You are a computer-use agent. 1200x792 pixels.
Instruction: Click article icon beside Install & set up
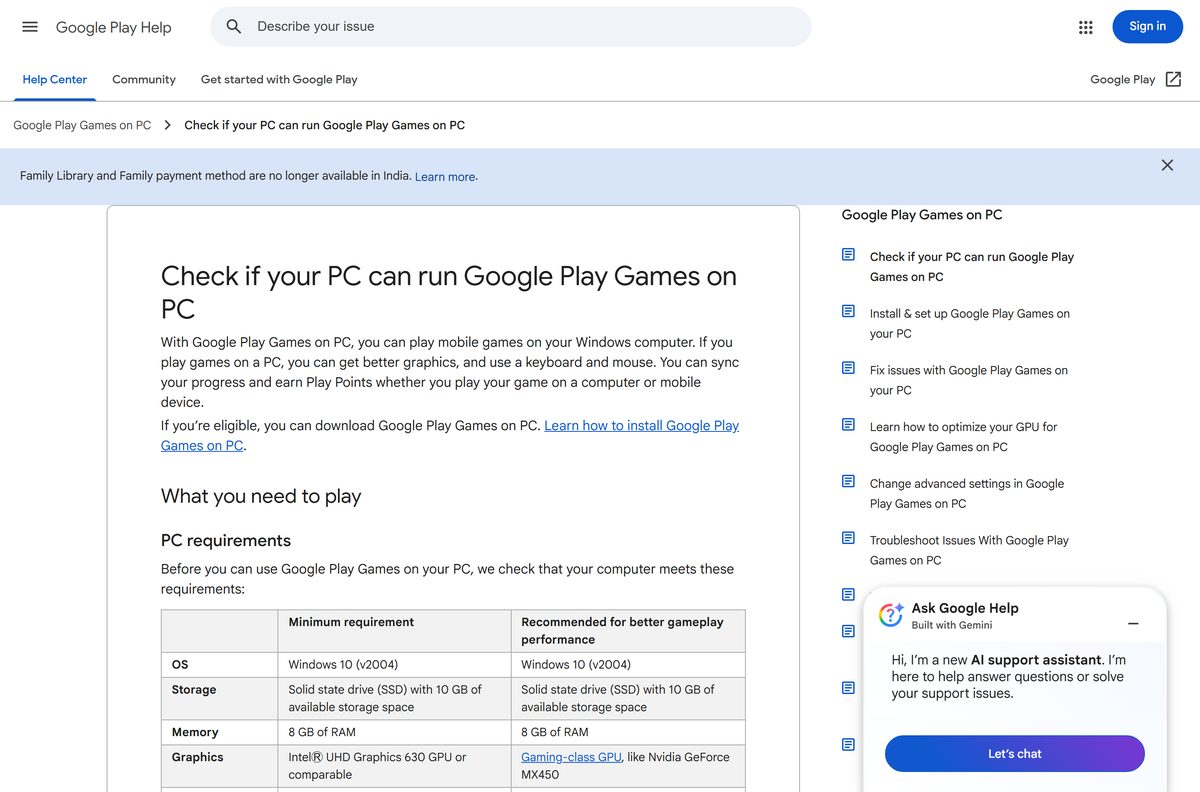point(848,312)
